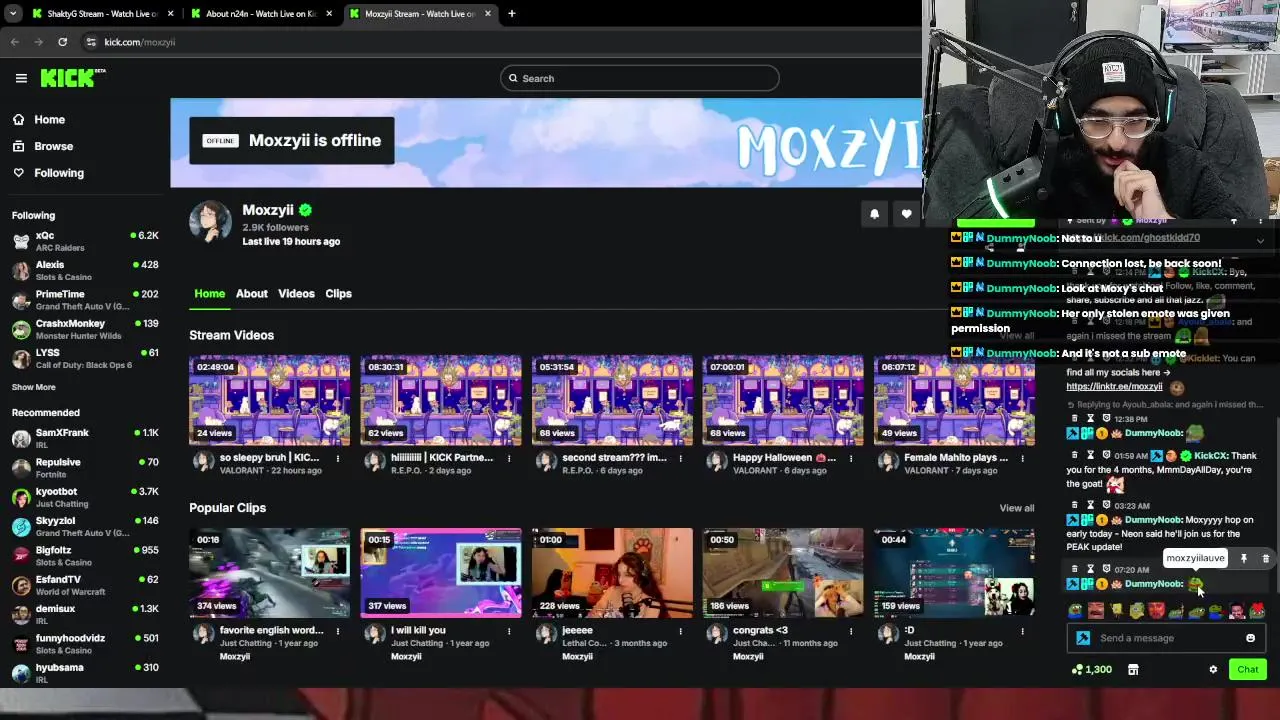Open Repulsive recommended channel

coord(85,468)
